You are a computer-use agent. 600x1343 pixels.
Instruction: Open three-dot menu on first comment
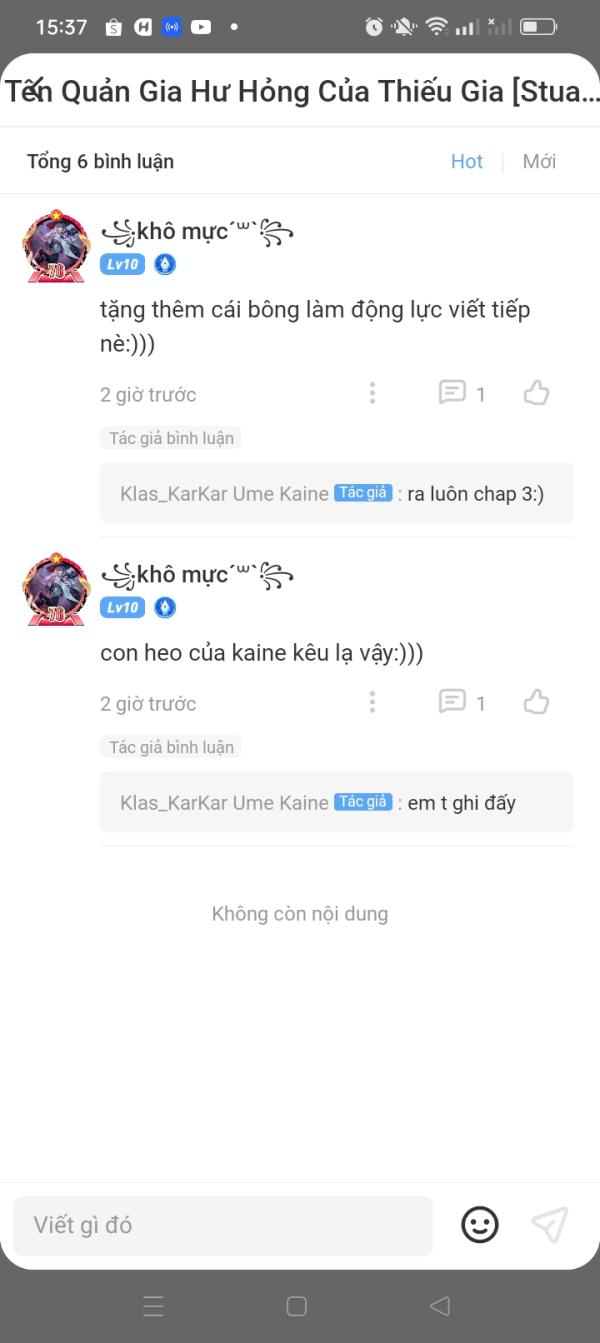coord(372,393)
